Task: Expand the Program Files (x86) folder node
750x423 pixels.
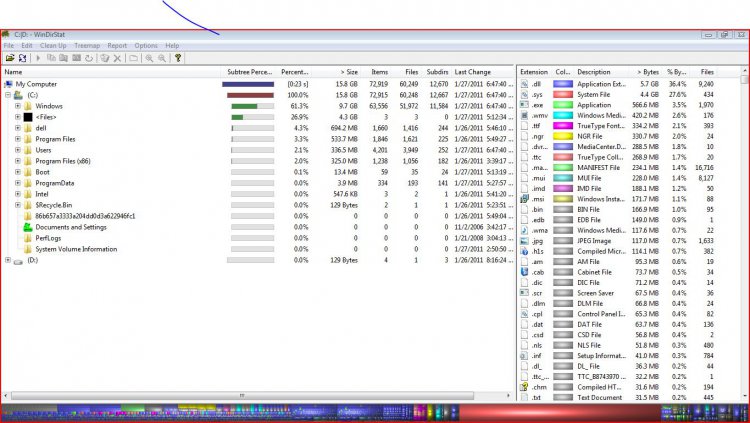Action: (x=18, y=161)
